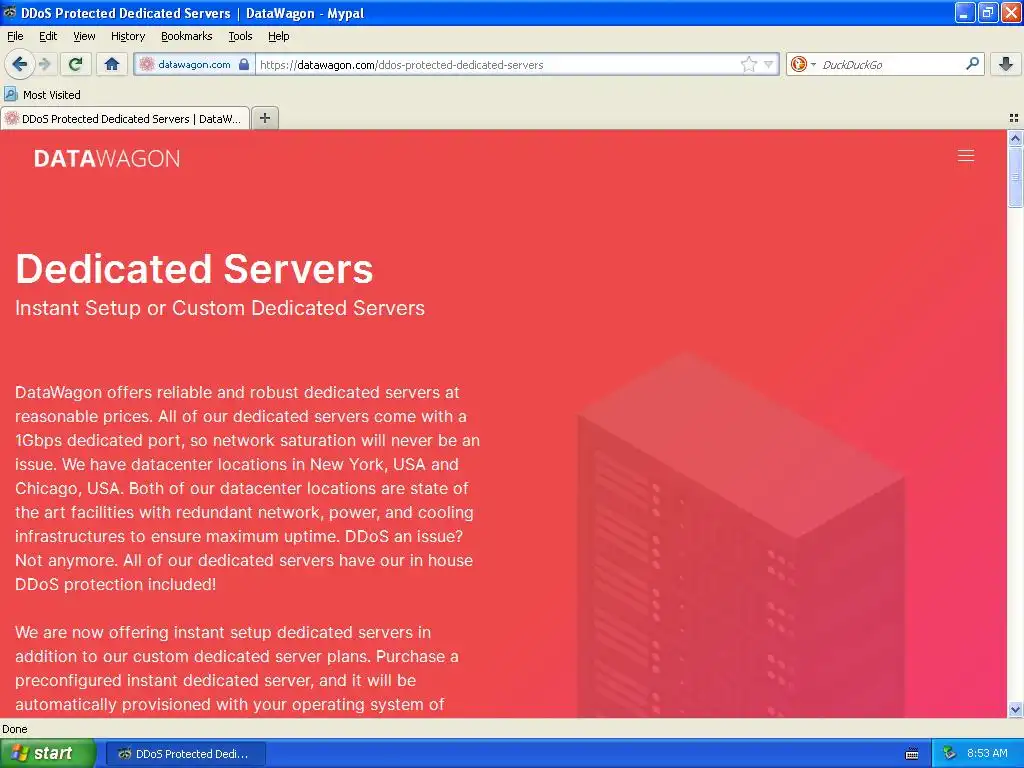Viewport: 1024px width, 768px height.
Task: Open a new tab with plus button
Action: 264,118
